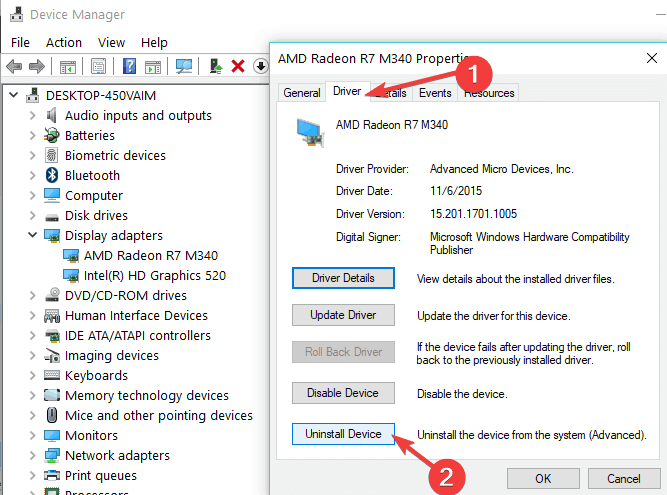Click the Update driver toolbar icon
This screenshot has width=667, height=495.
(216, 66)
